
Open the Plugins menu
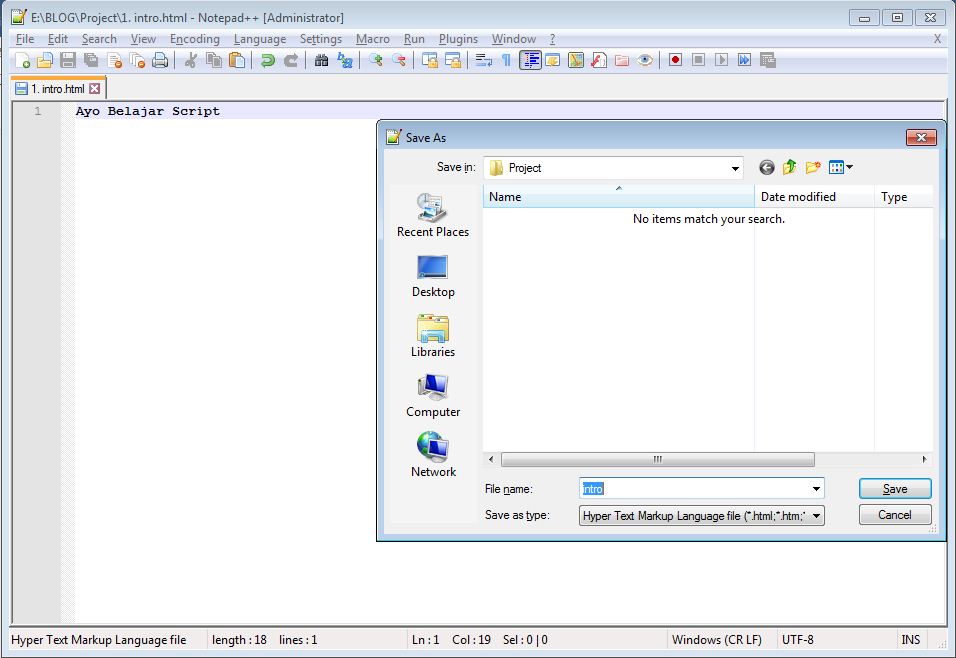pos(458,39)
